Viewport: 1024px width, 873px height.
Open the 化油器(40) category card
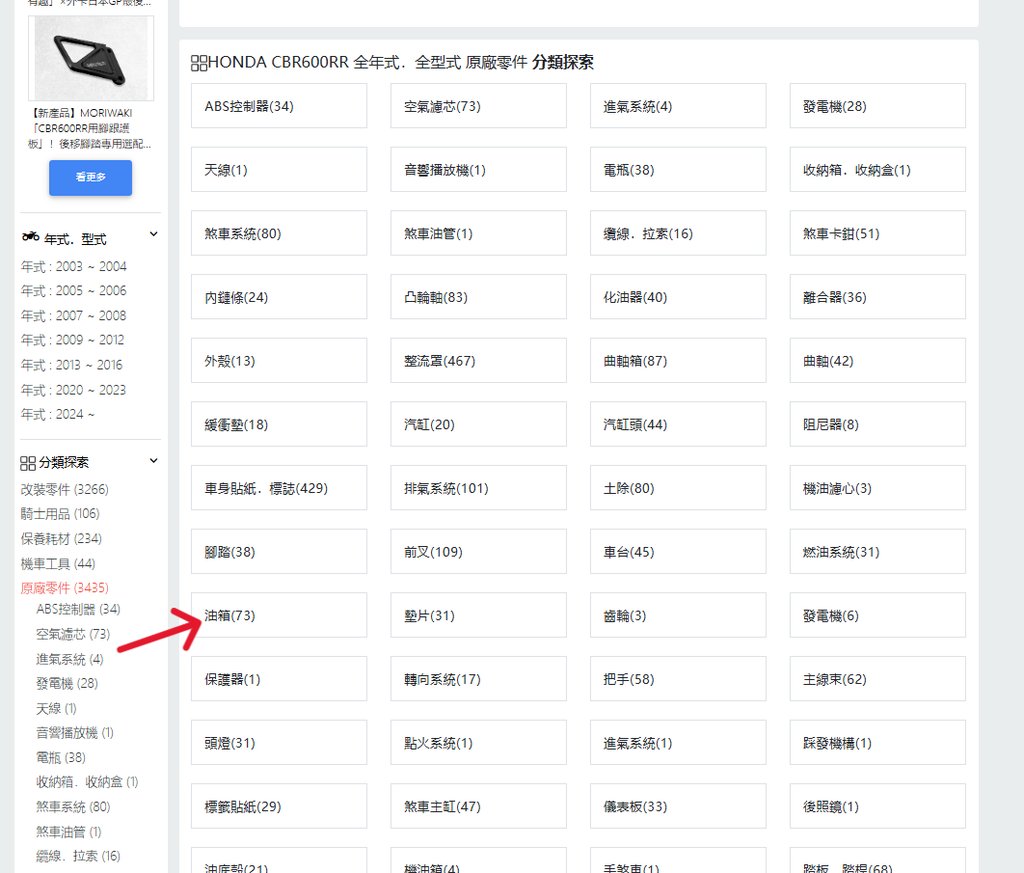[x=678, y=297]
